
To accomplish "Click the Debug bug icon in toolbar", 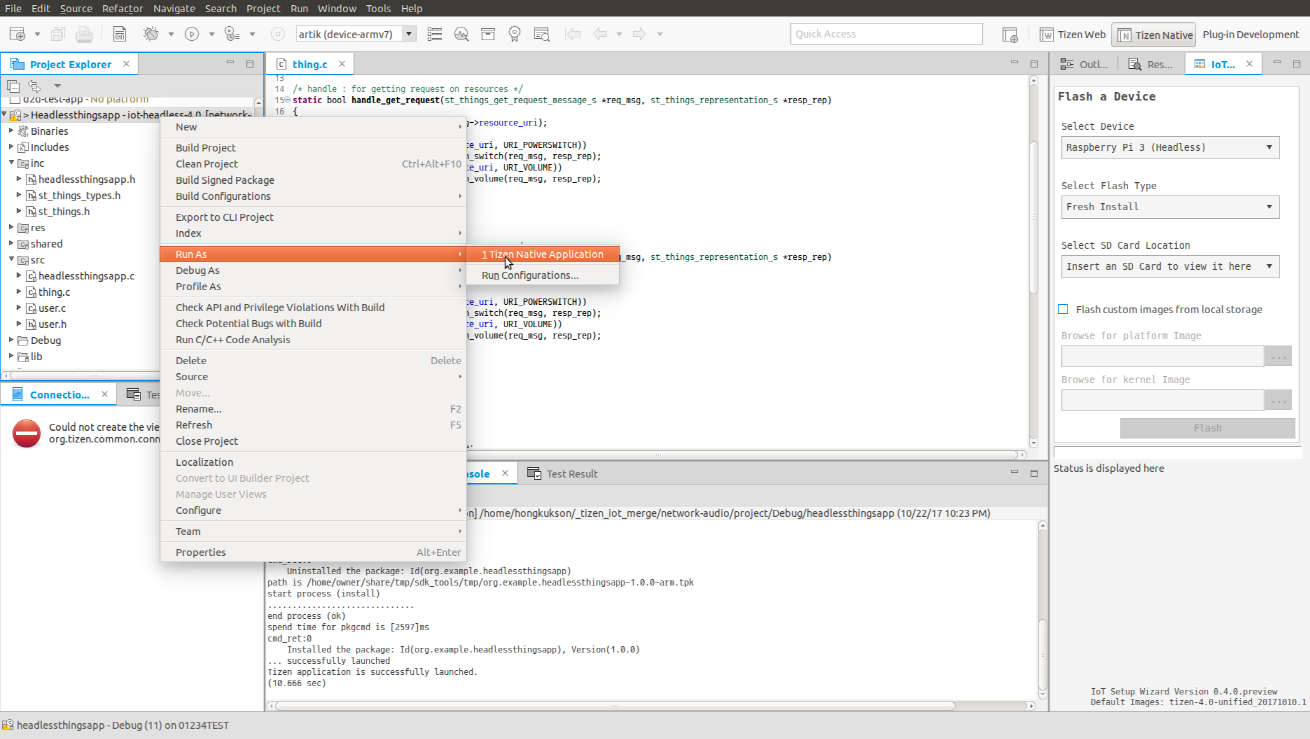I will [x=151, y=34].
